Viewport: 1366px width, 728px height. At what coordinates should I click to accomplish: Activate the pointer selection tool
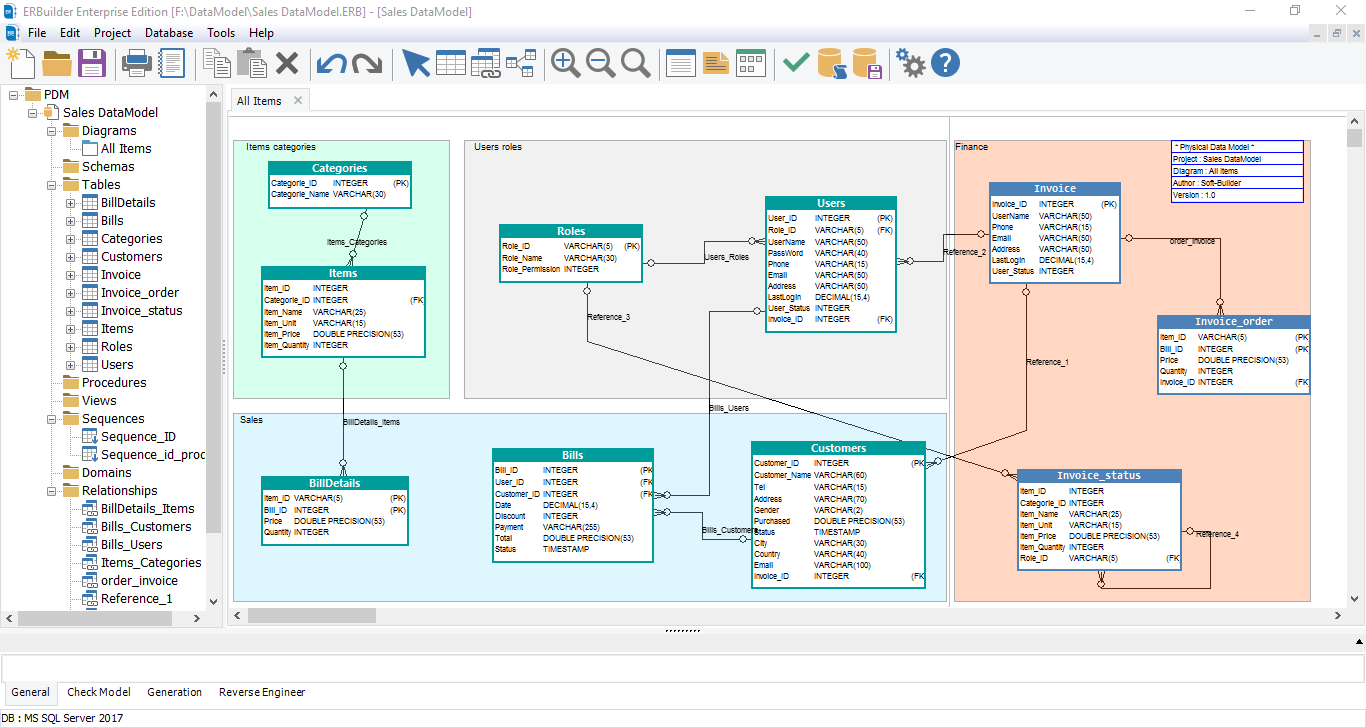pos(416,62)
